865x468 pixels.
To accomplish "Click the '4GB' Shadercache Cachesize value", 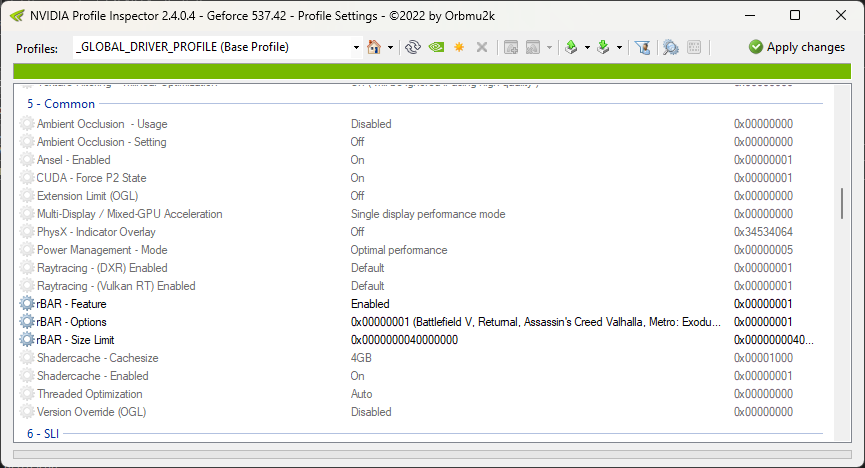I will click(x=361, y=358).
